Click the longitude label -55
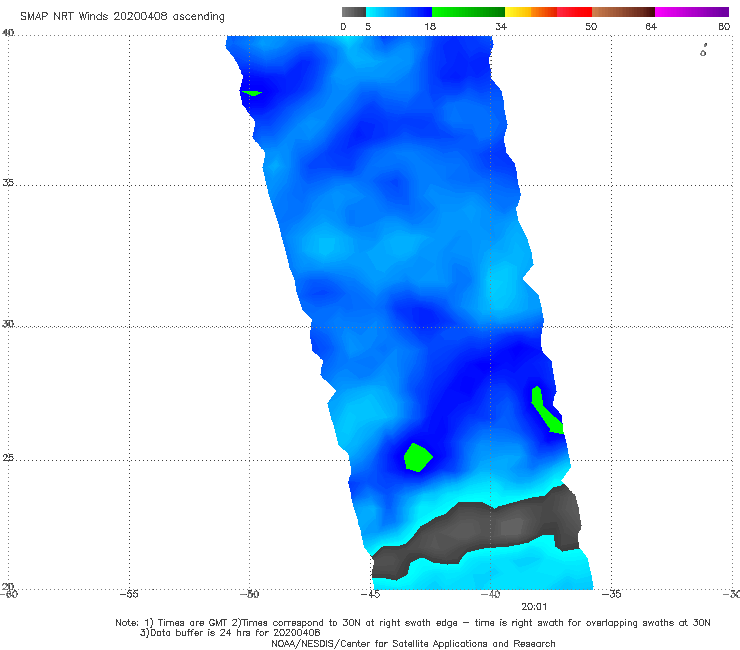This screenshot has height=650, width=740. click(x=129, y=594)
